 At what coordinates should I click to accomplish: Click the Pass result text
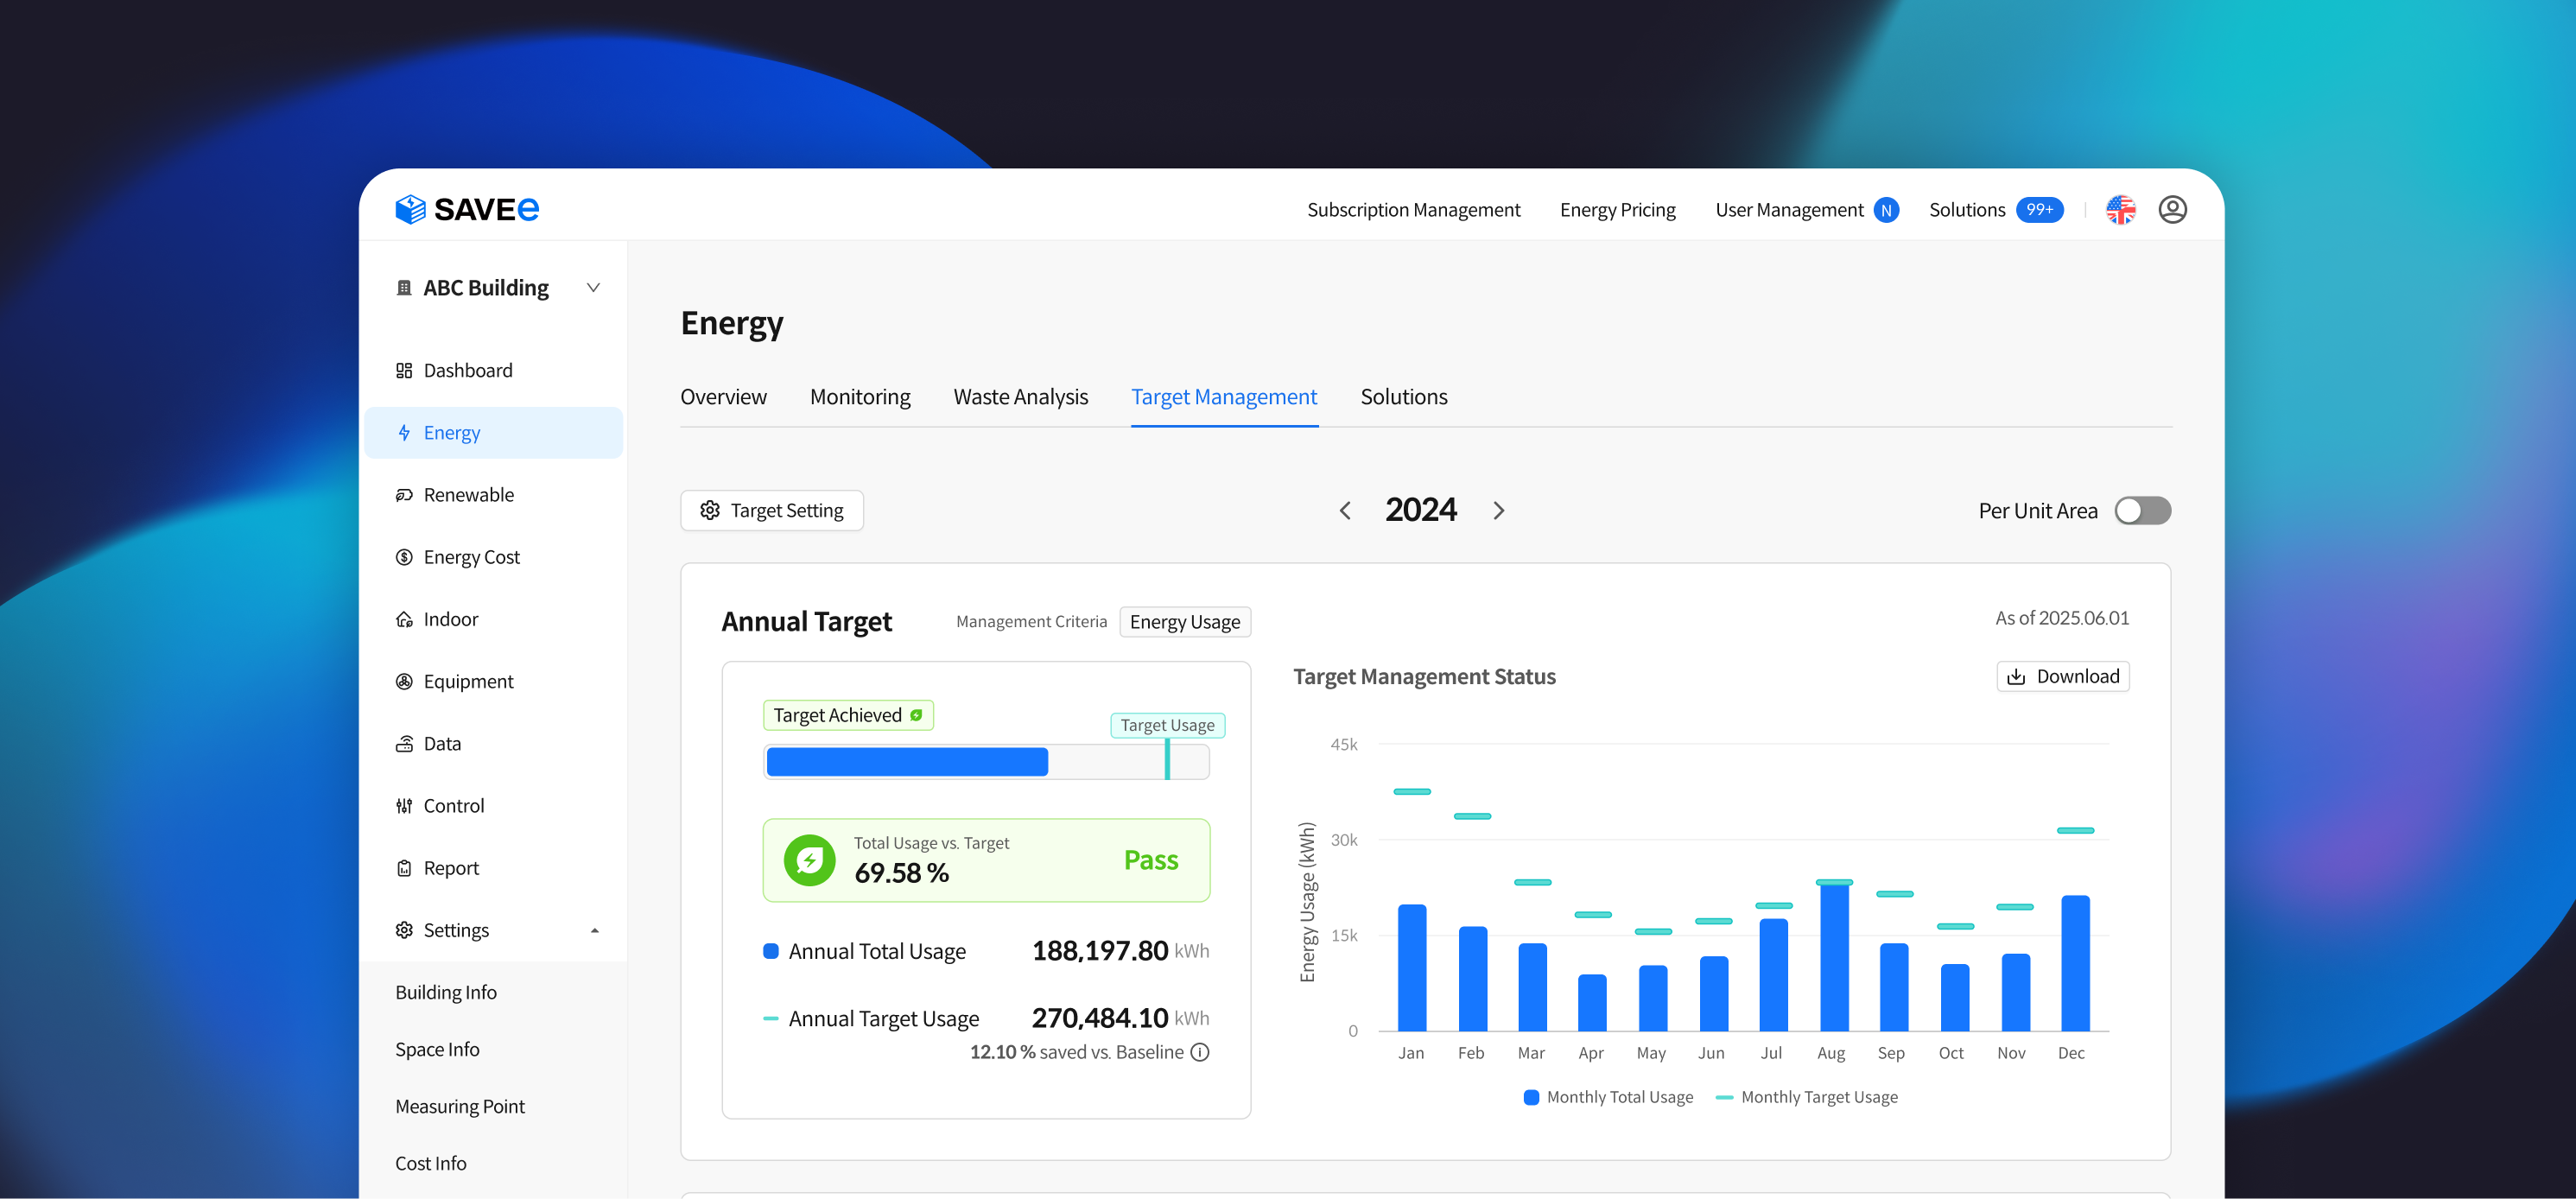point(1151,861)
